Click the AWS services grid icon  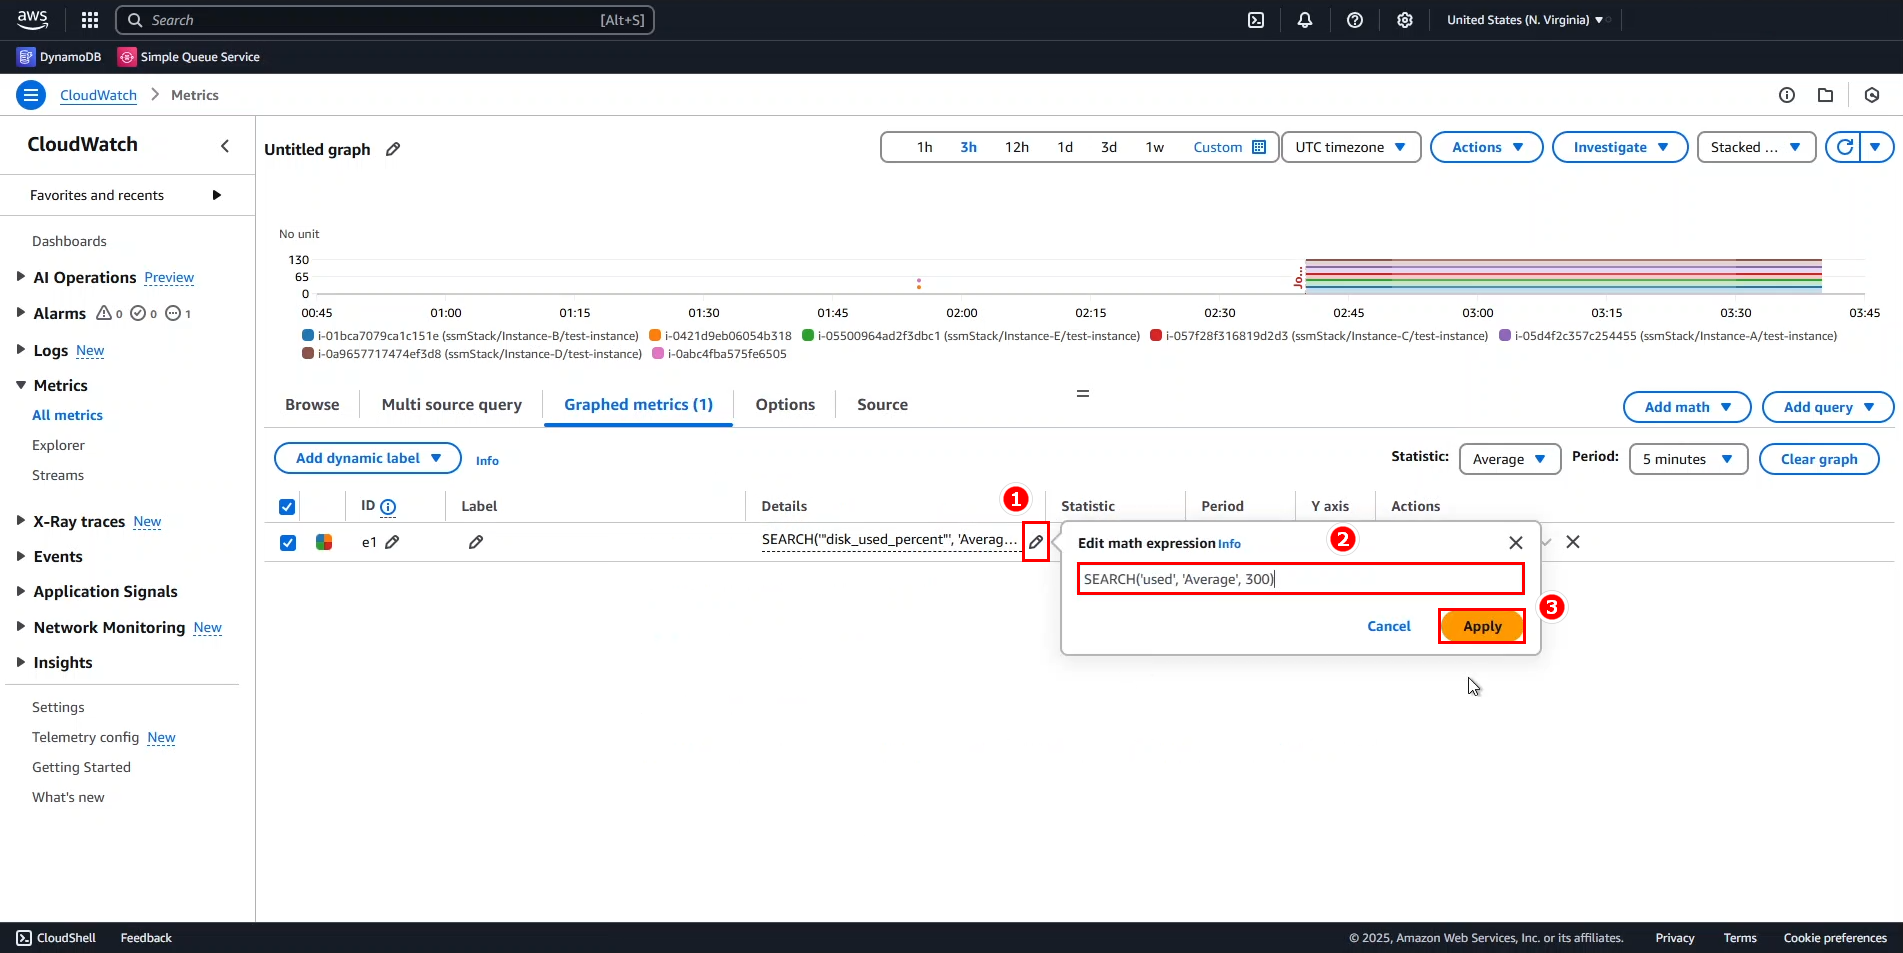(90, 20)
